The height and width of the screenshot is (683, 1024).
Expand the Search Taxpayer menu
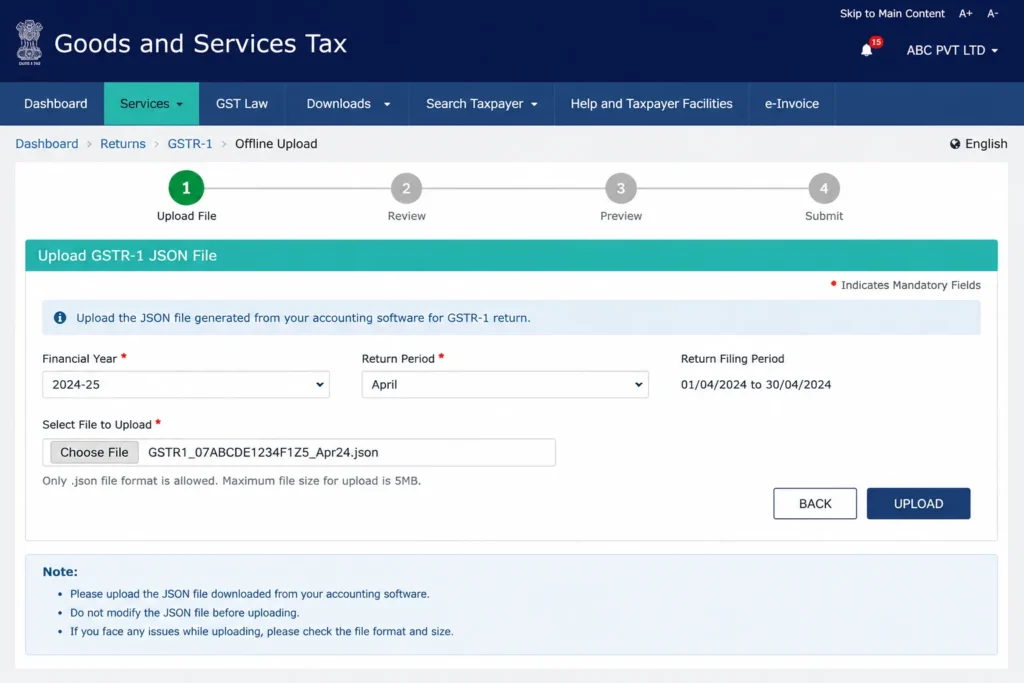[481, 104]
